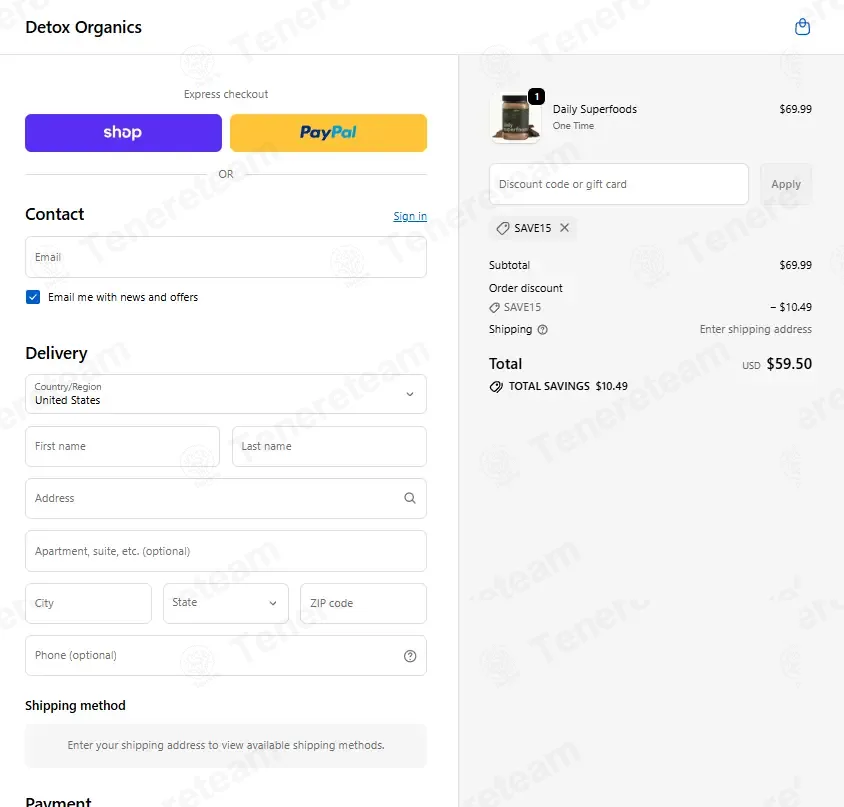Screen dimensions: 844x807
Task: Pay with Shop Pay express button
Action: (x=123, y=132)
